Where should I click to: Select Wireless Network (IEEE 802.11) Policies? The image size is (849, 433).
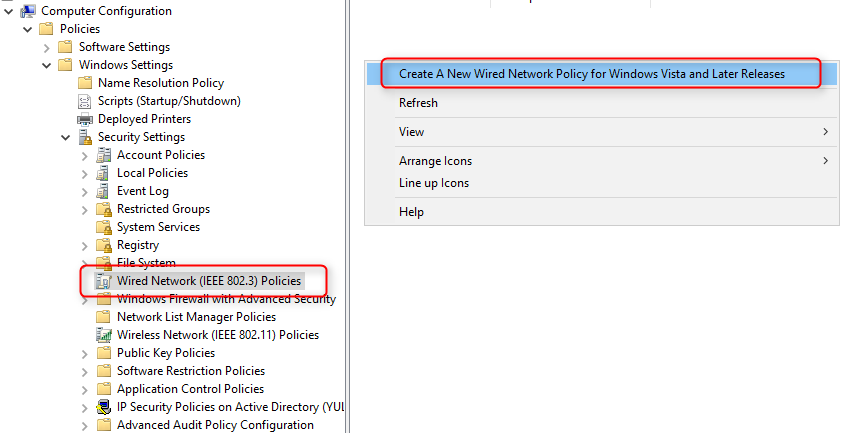tap(217, 335)
